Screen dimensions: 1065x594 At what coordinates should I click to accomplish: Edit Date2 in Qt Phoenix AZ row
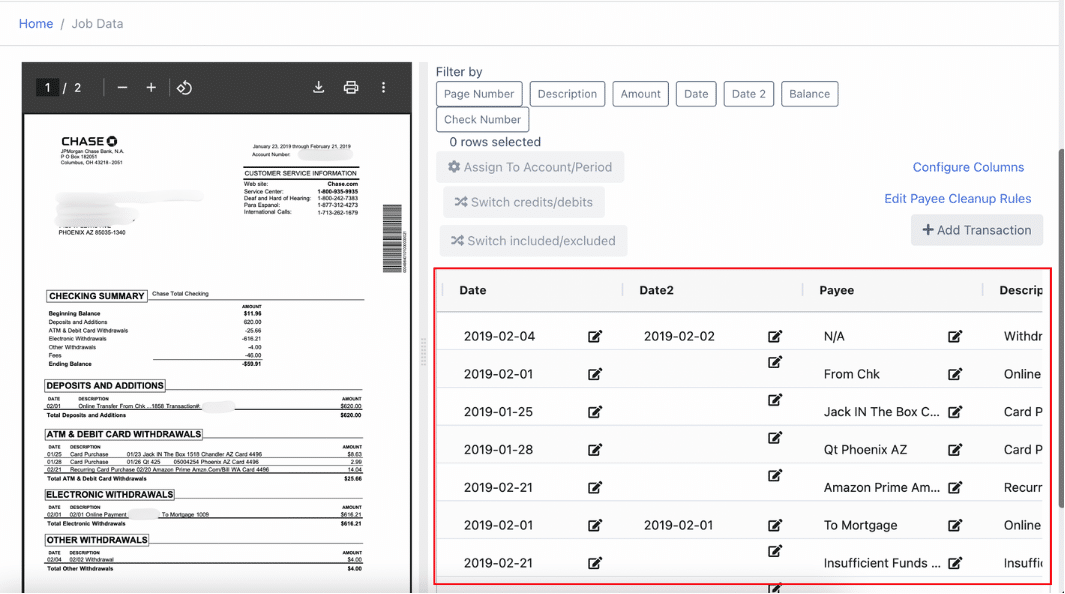[775, 438]
